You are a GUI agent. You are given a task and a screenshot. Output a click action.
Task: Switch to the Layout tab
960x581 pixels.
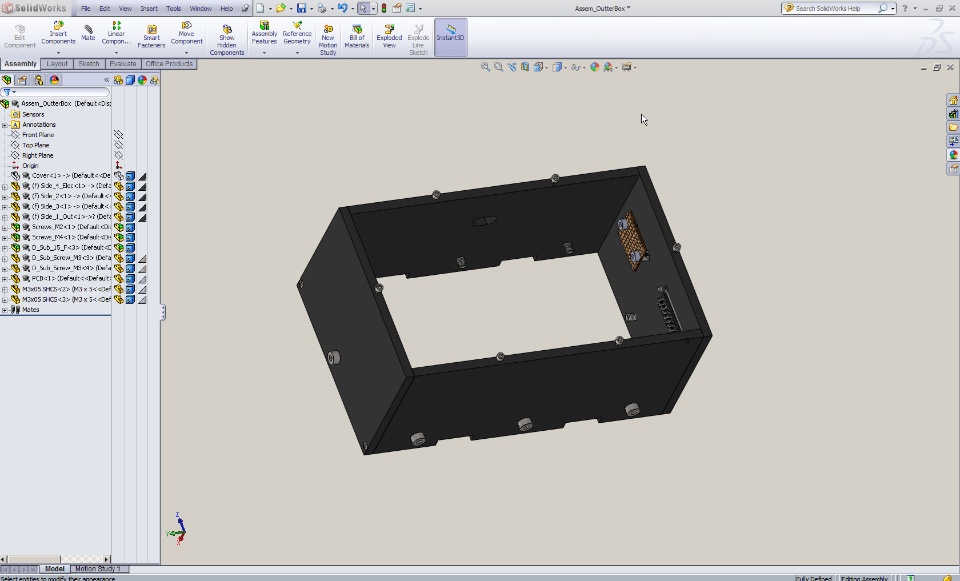[x=57, y=64]
